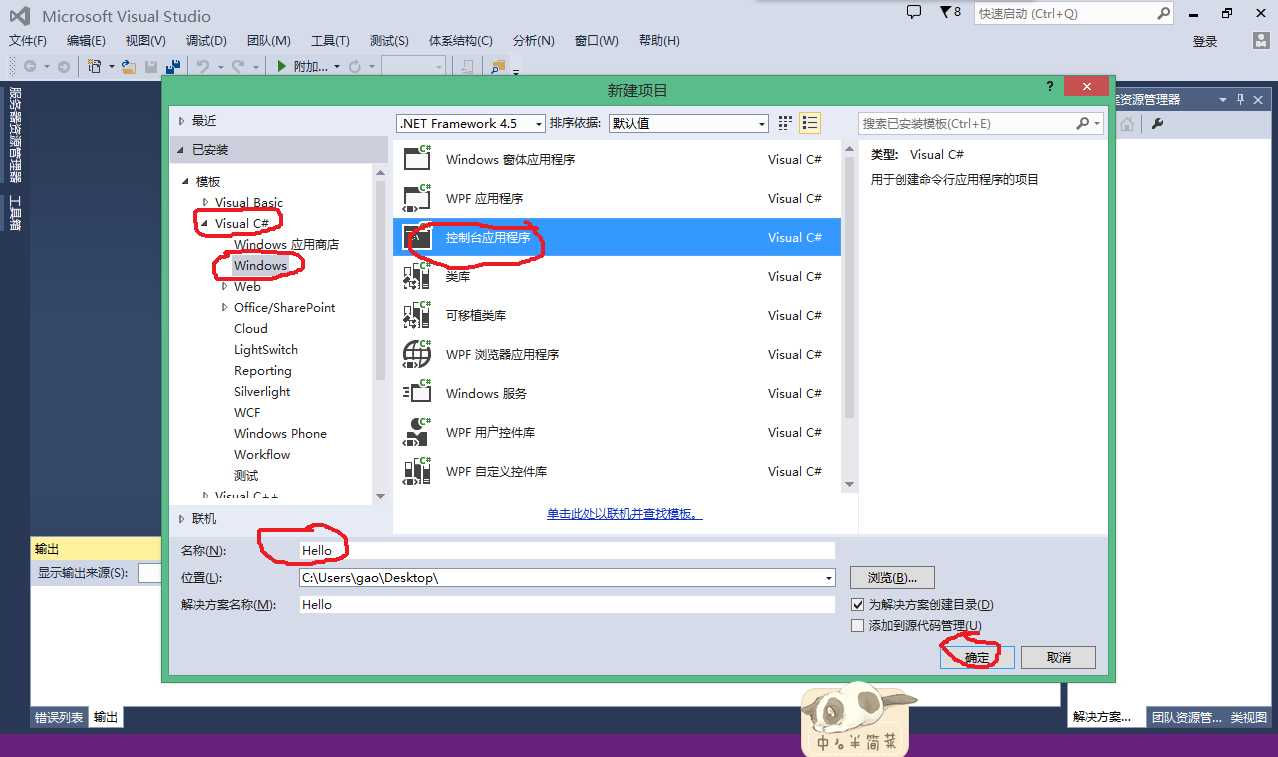Open the 服务器资源管理器 side panel tab
The width and height of the screenshot is (1278, 757).
(x=15, y=134)
